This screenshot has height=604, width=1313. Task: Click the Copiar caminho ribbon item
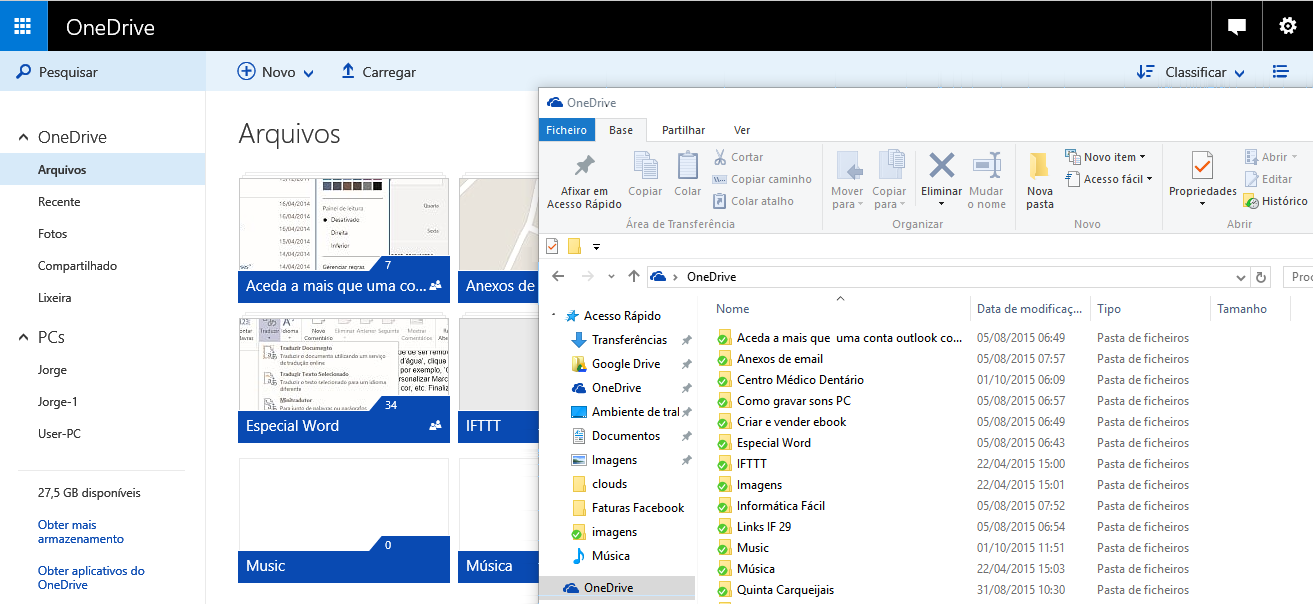(762, 179)
